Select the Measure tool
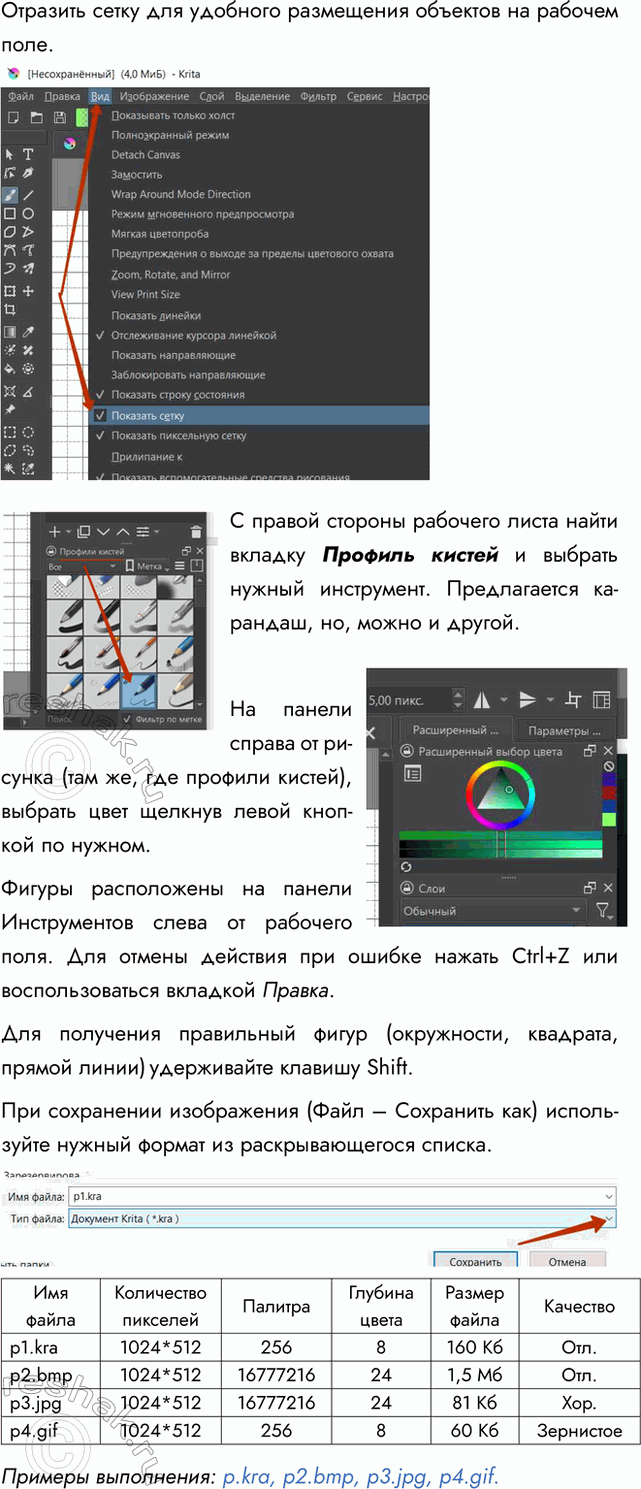The height and width of the screenshot is (1489, 641). tap(29, 391)
